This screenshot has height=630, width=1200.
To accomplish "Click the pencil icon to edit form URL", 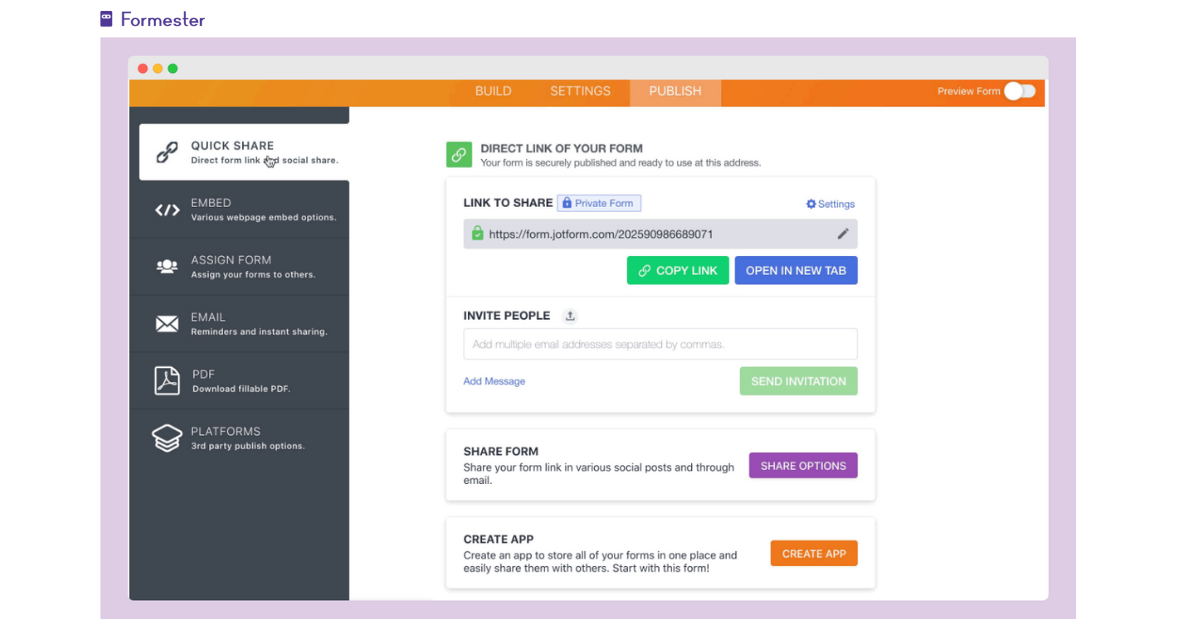I will click(843, 233).
